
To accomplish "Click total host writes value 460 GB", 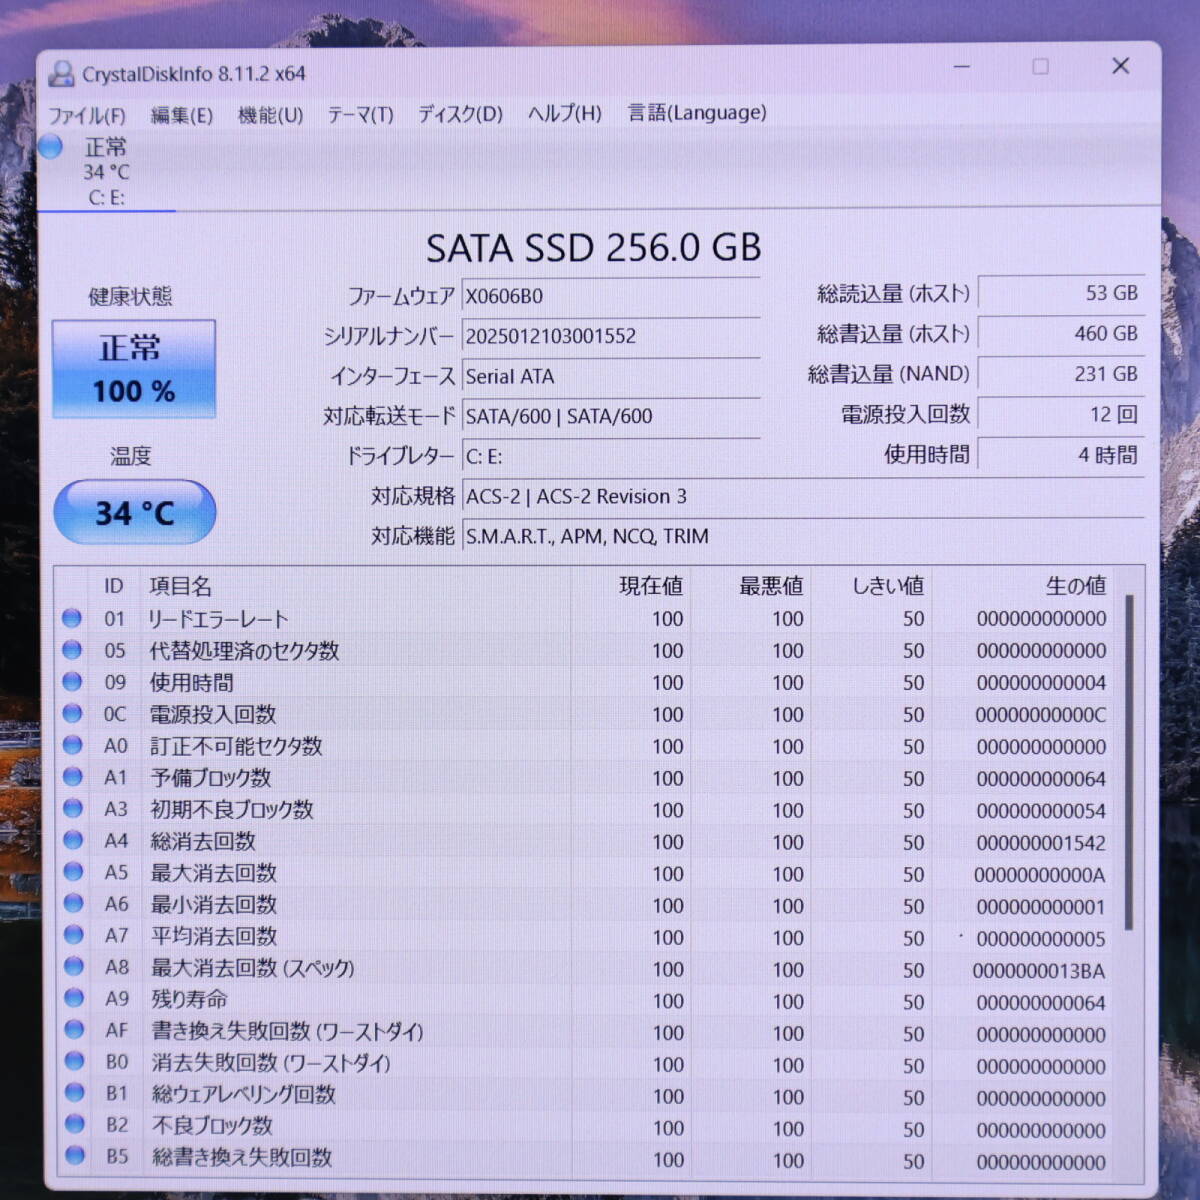I will tap(1061, 333).
